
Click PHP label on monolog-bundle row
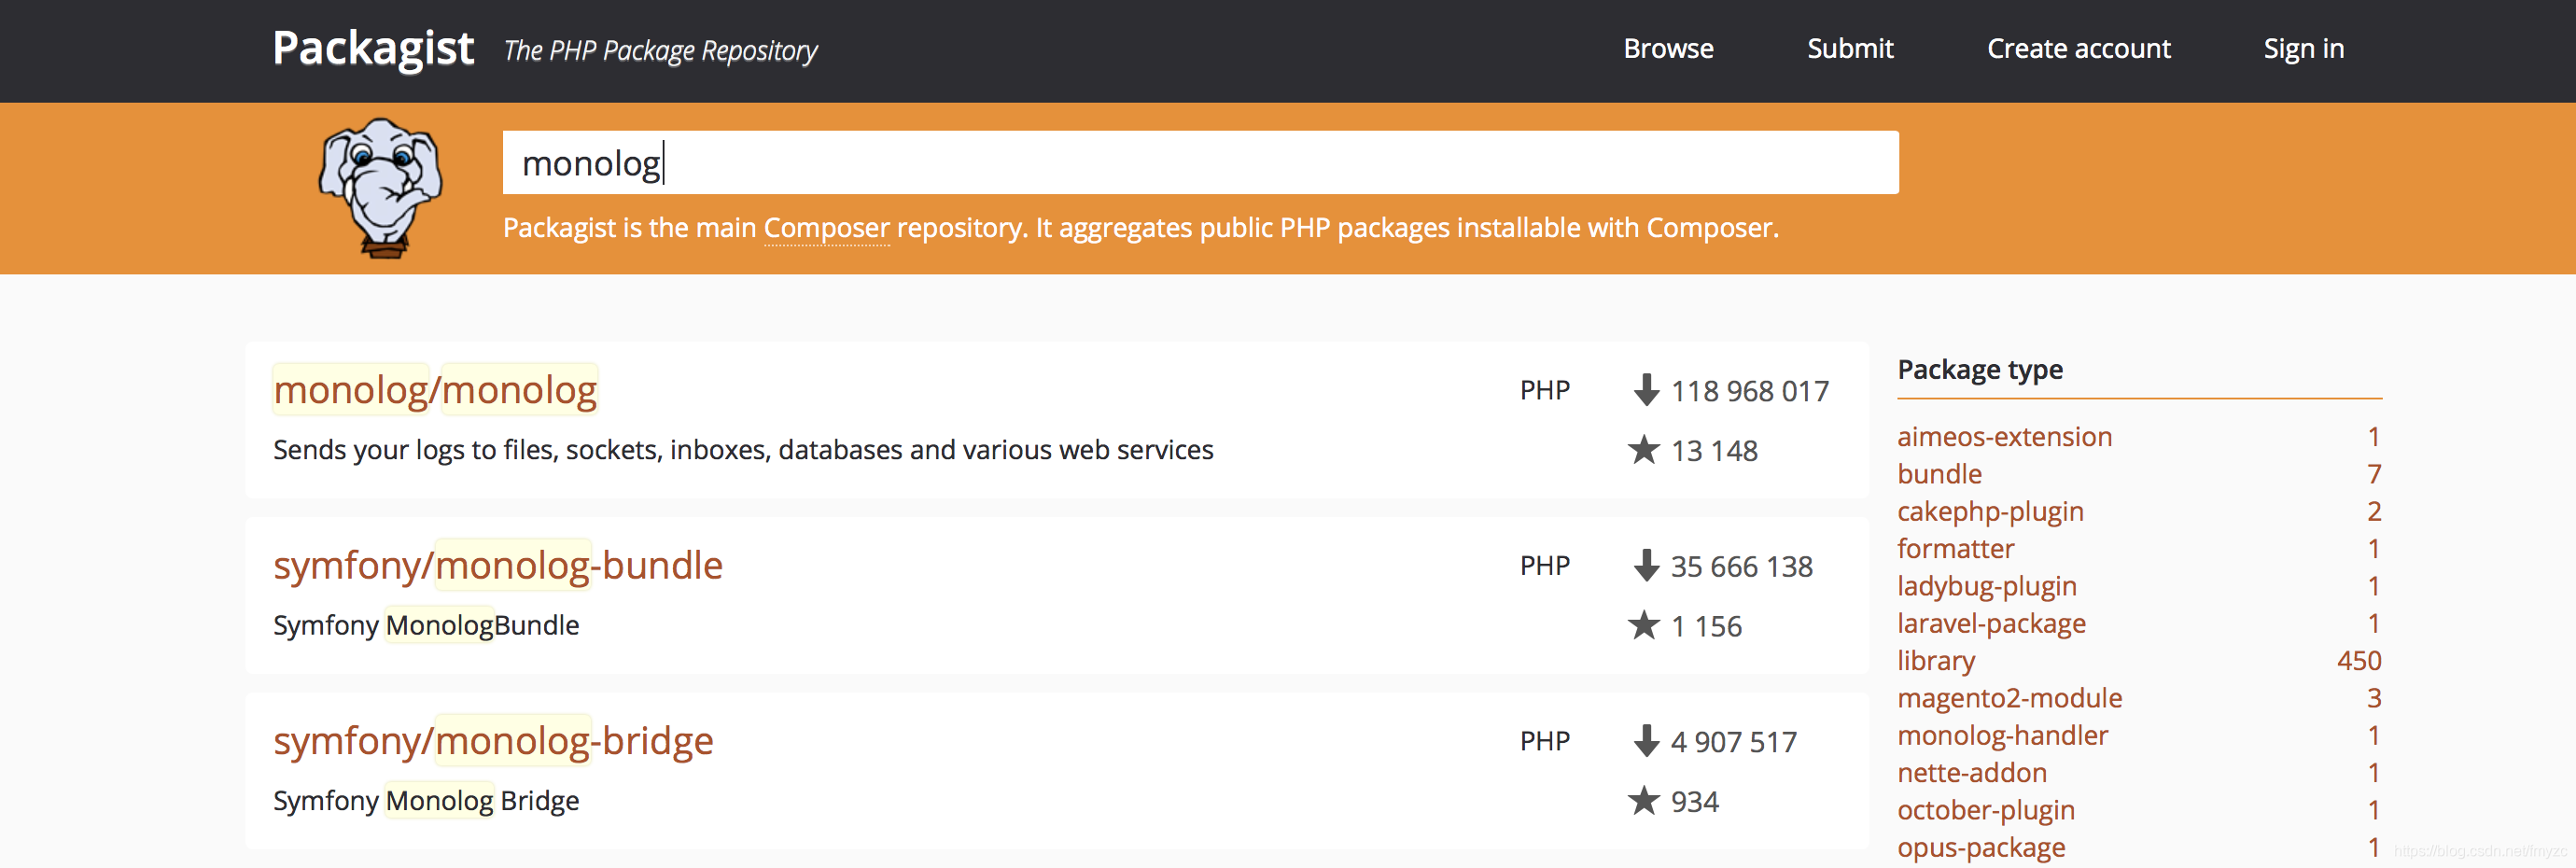click(x=1544, y=566)
